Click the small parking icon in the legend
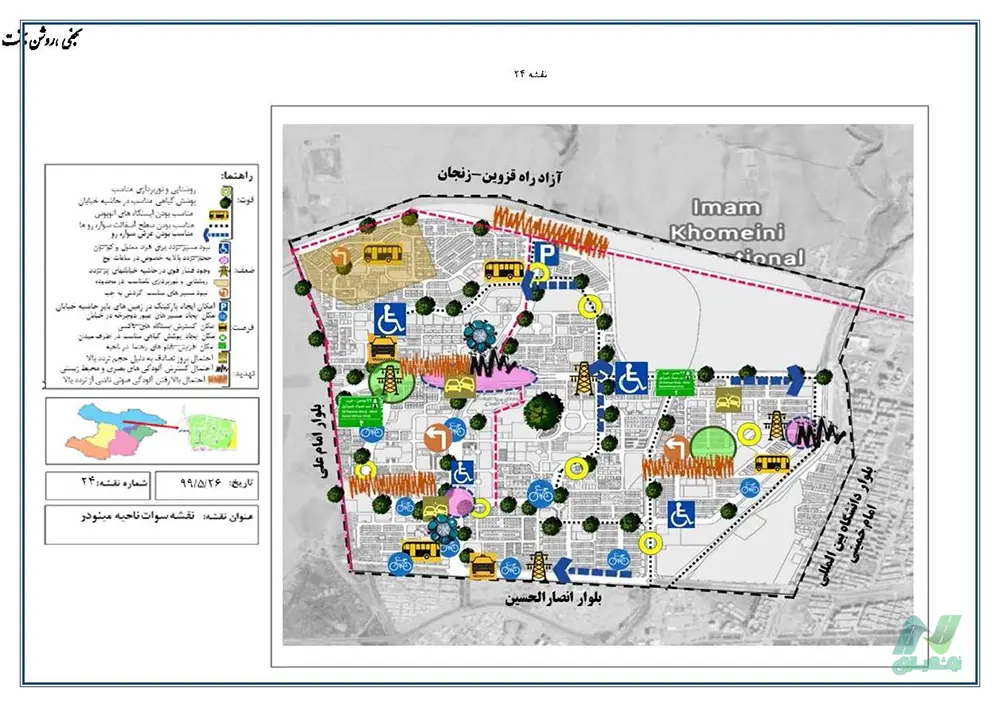Viewport: 1000px width, 707px height. point(223,308)
